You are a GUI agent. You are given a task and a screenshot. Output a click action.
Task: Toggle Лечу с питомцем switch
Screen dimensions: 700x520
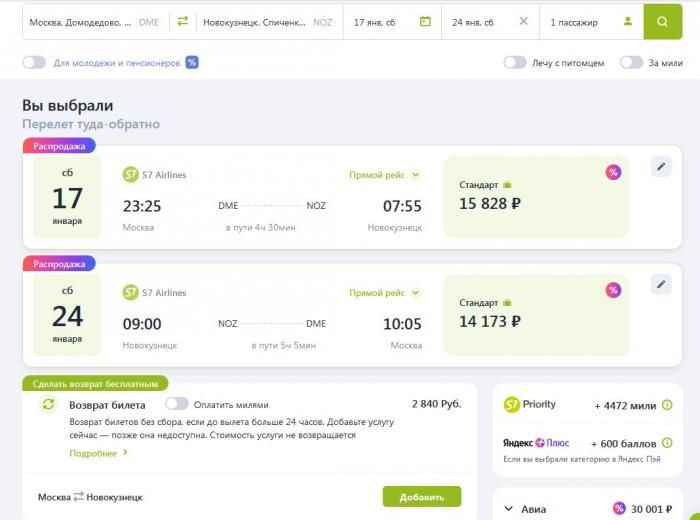coord(515,62)
